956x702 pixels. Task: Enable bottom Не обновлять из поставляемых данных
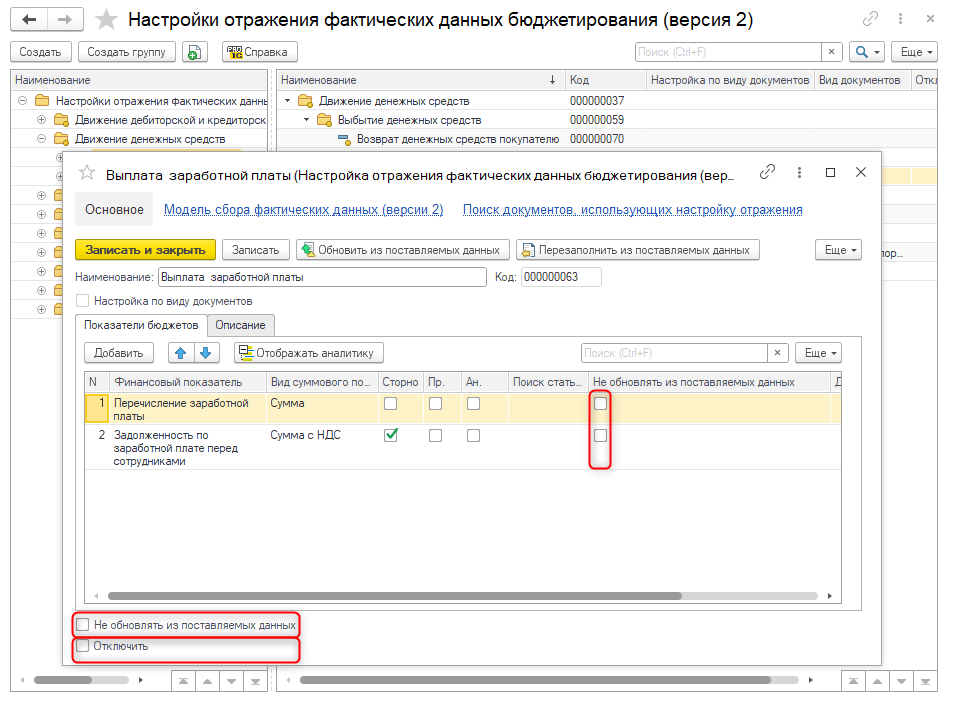pos(83,625)
